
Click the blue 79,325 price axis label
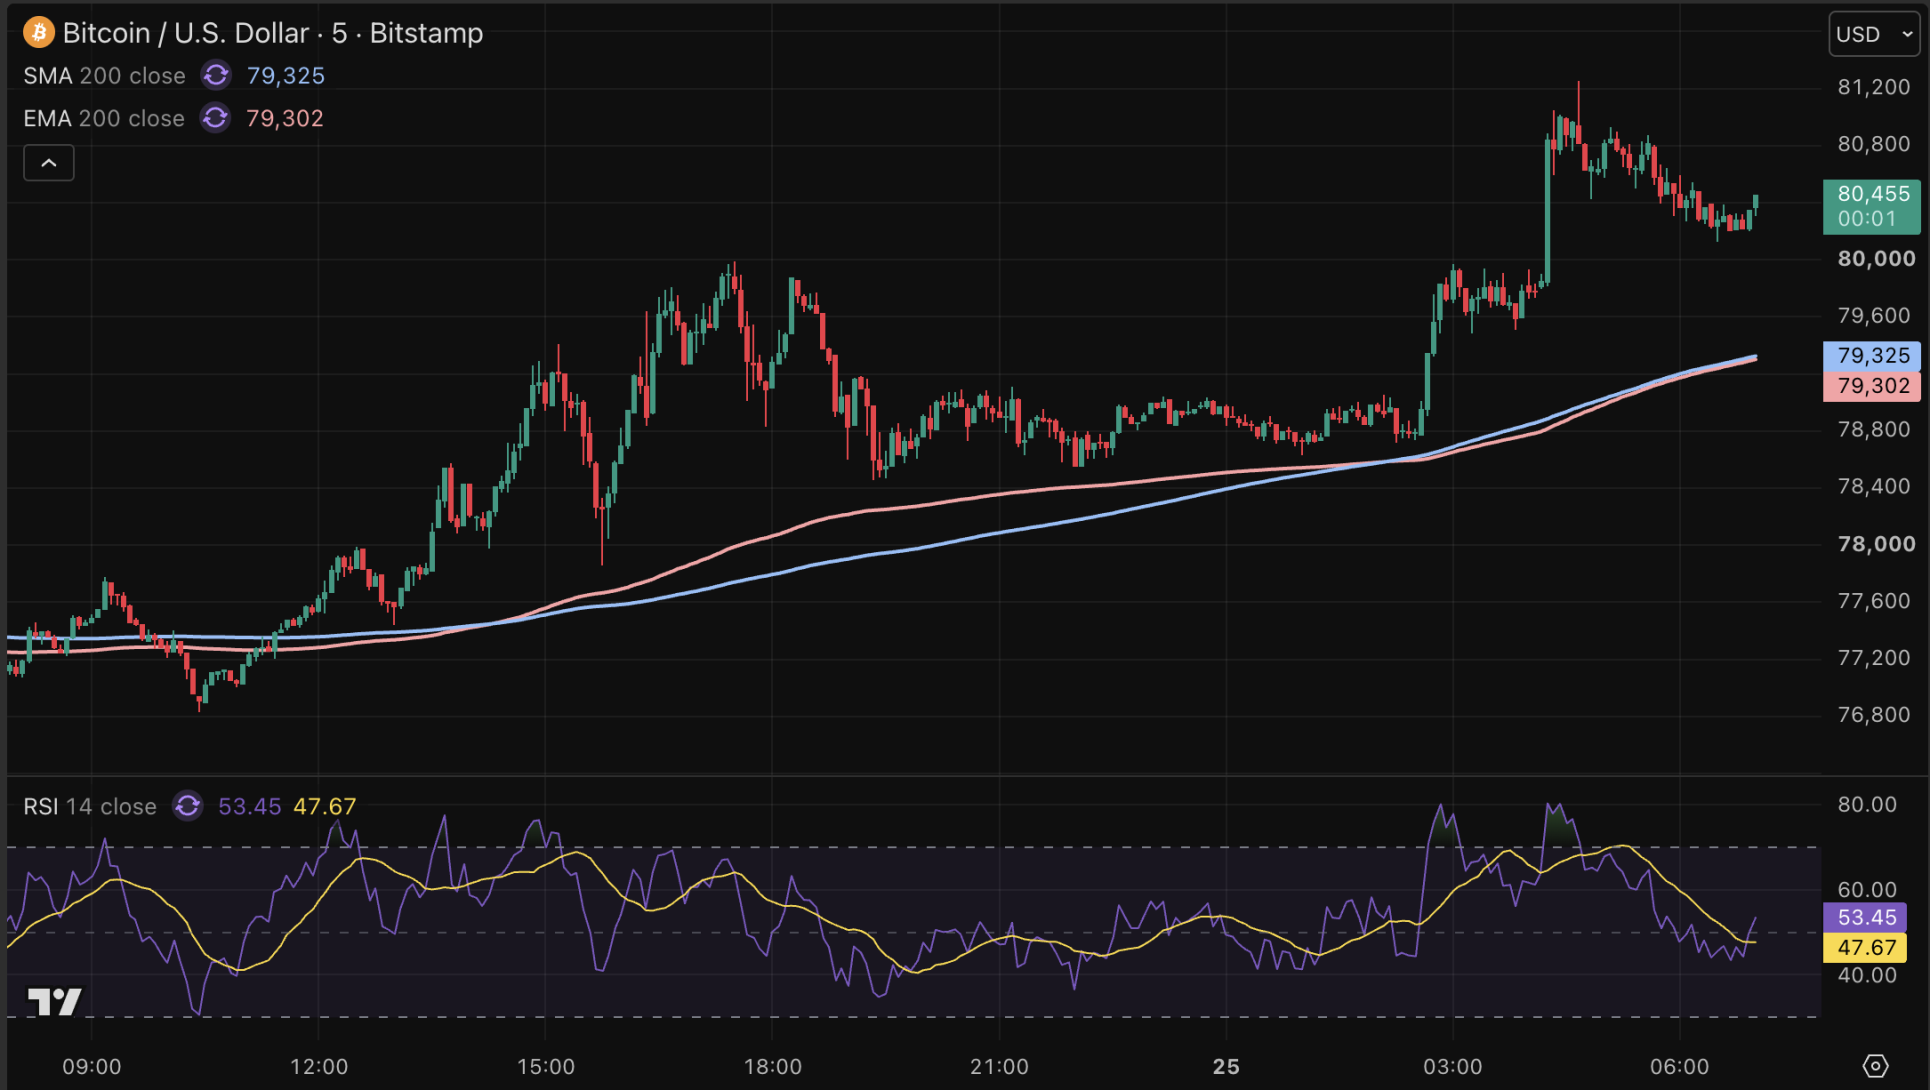[1872, 356]
